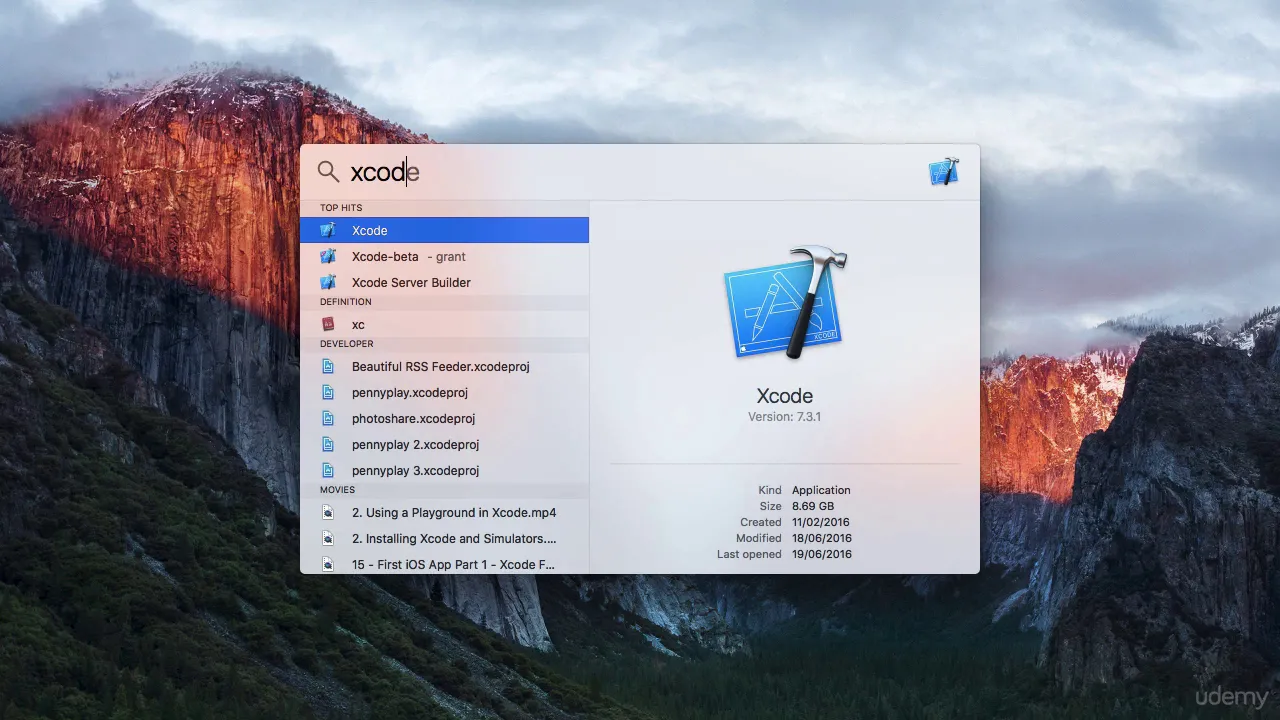Viewport: 1280px width, 720px height.
Task: Click the photoshare.xcodeproj file icon
Action: point(328,418)
